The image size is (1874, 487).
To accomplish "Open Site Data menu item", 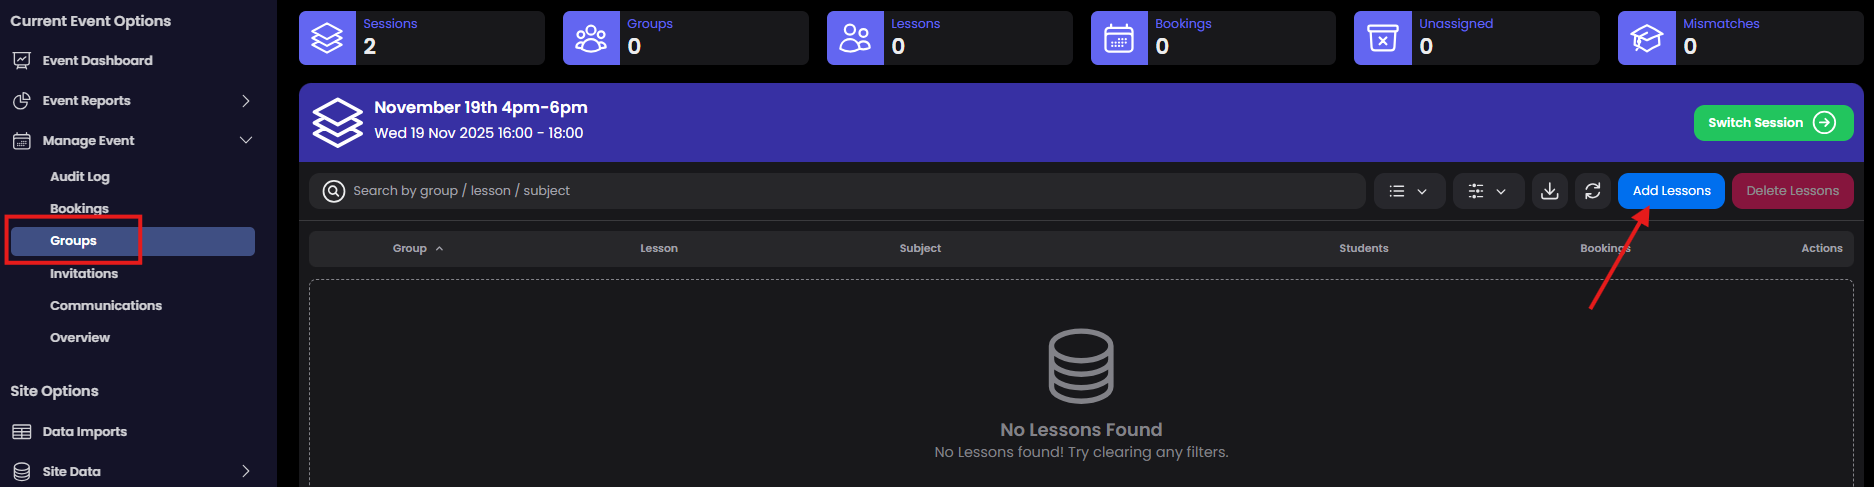I will click(x=71, y=472).
